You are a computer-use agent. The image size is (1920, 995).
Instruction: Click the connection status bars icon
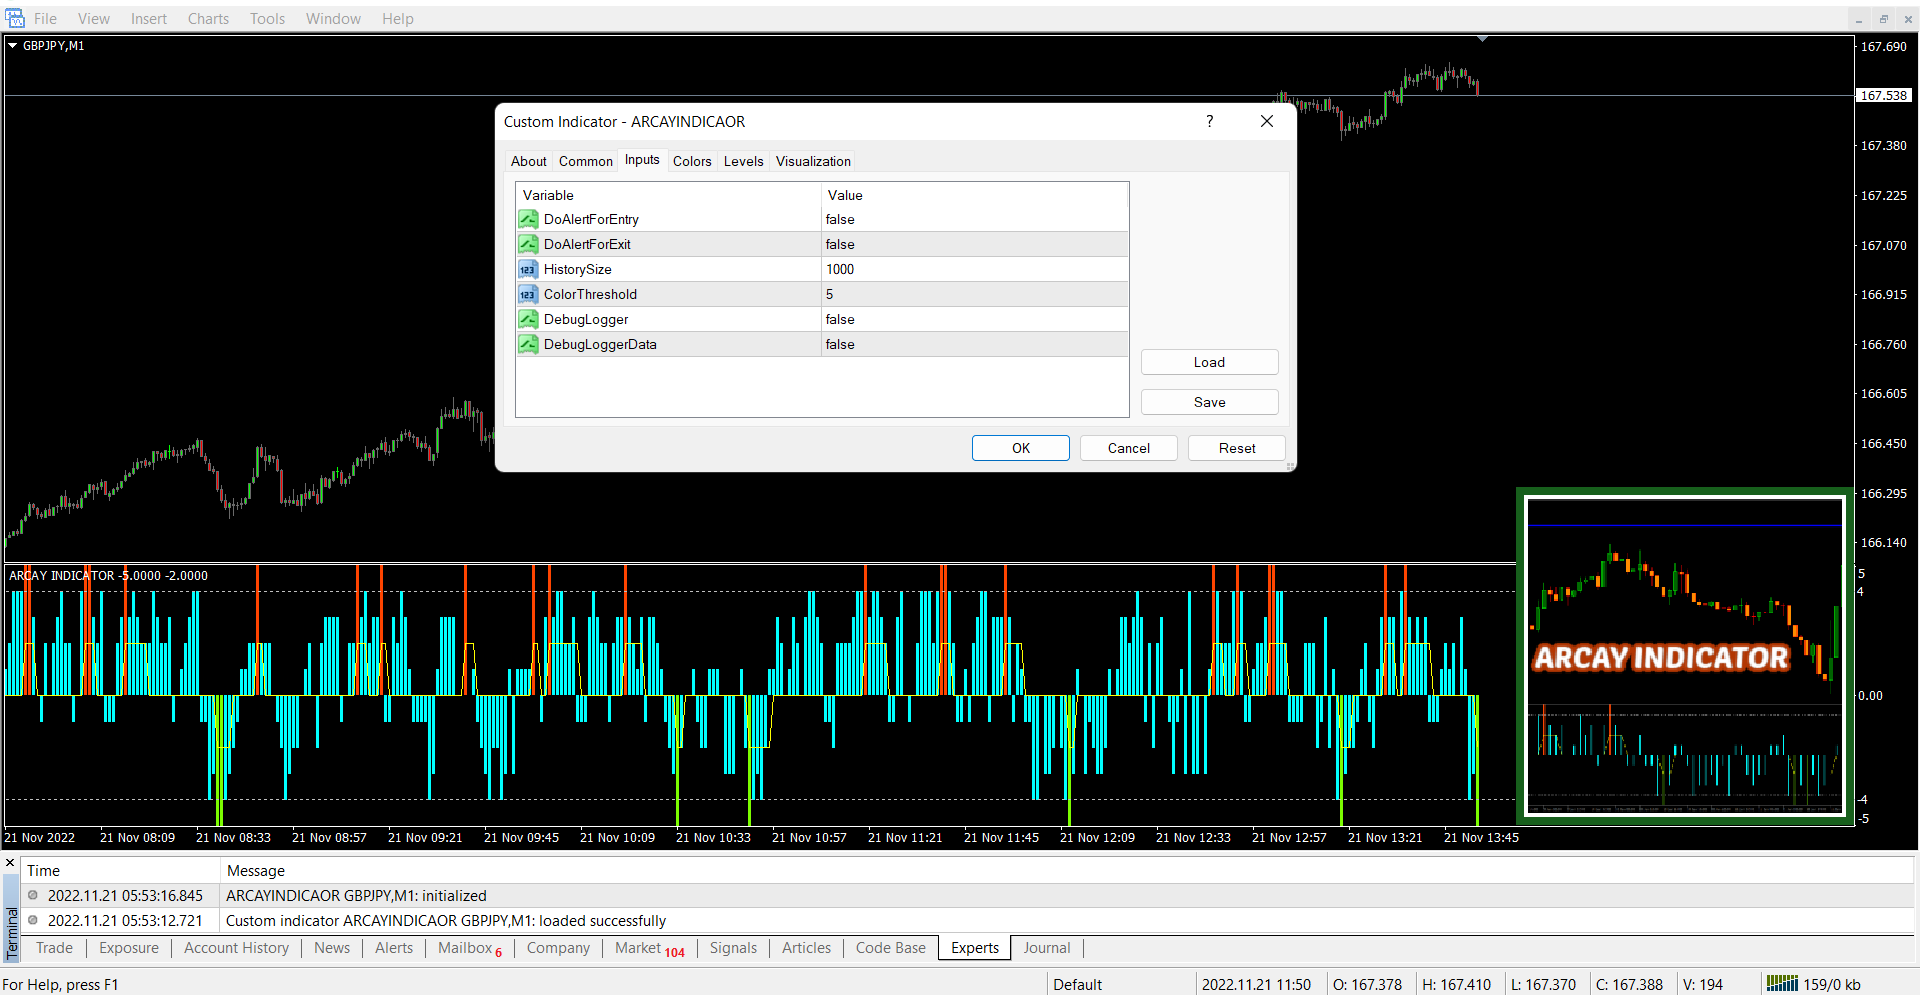pos(1781,984)
